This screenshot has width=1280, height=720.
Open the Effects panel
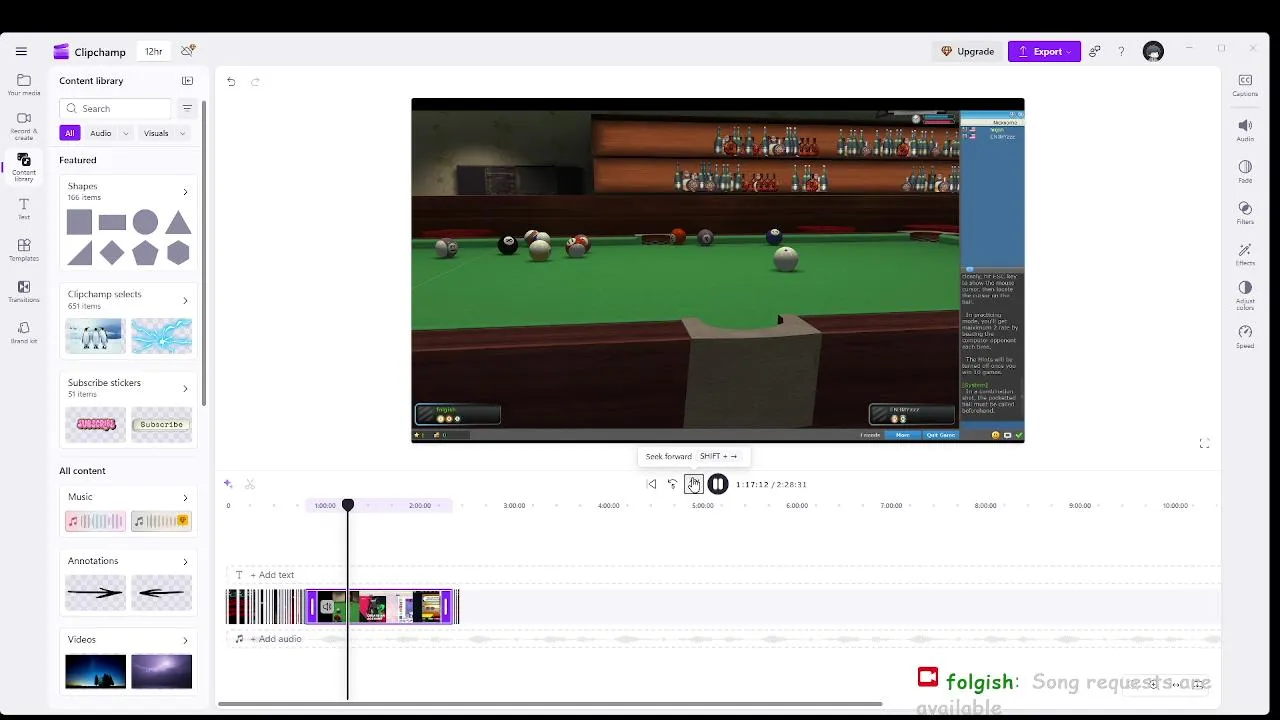click(1245, 254)
